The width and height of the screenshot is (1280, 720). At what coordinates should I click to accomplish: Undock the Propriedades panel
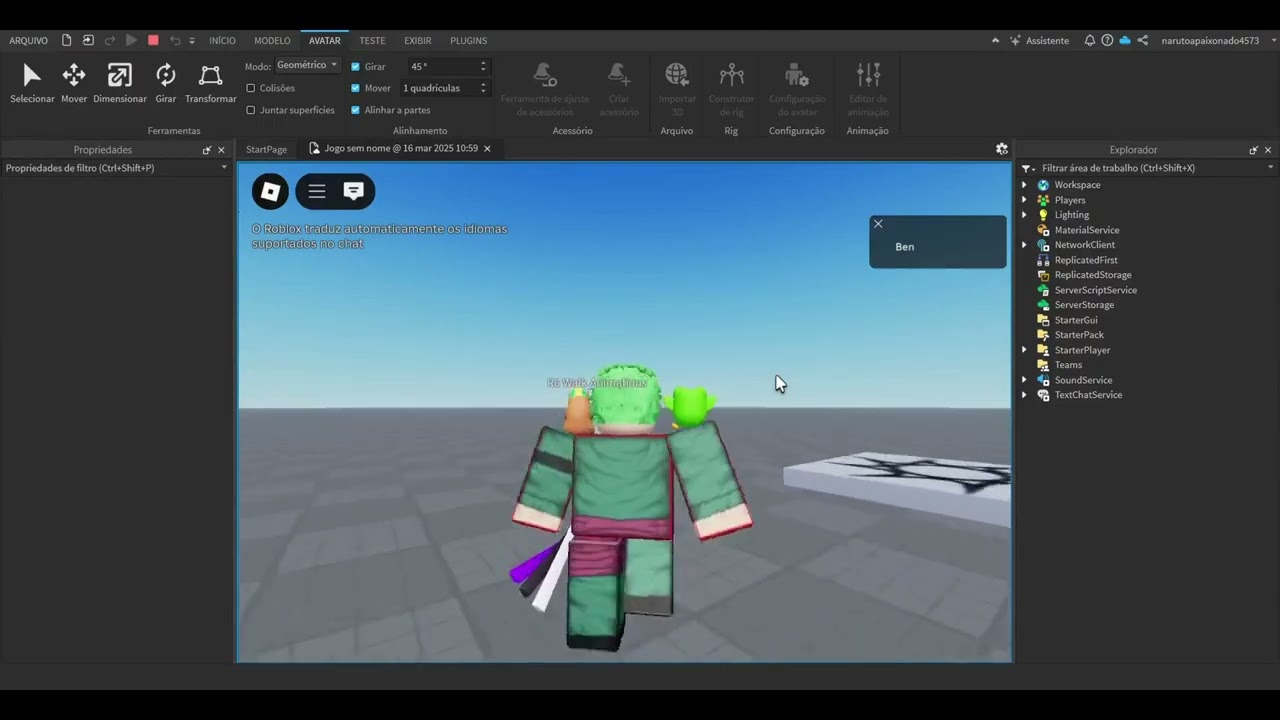(207, 150)
